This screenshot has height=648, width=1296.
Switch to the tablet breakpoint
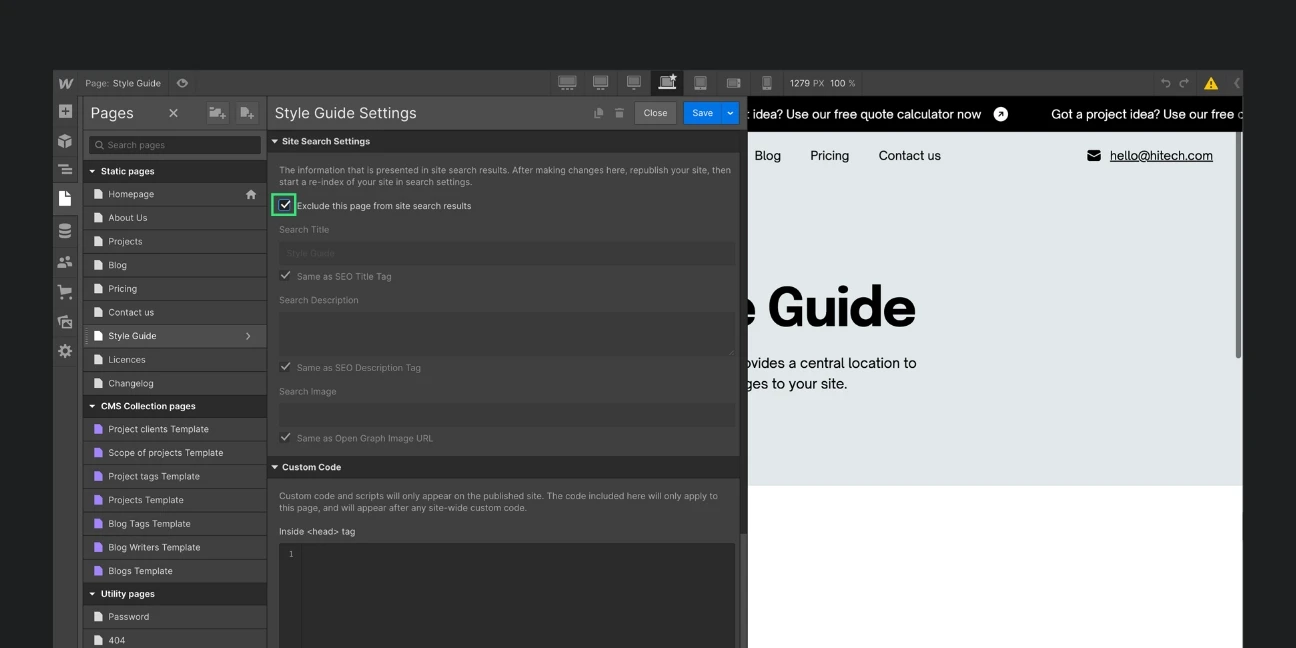(x=700, y=83)
